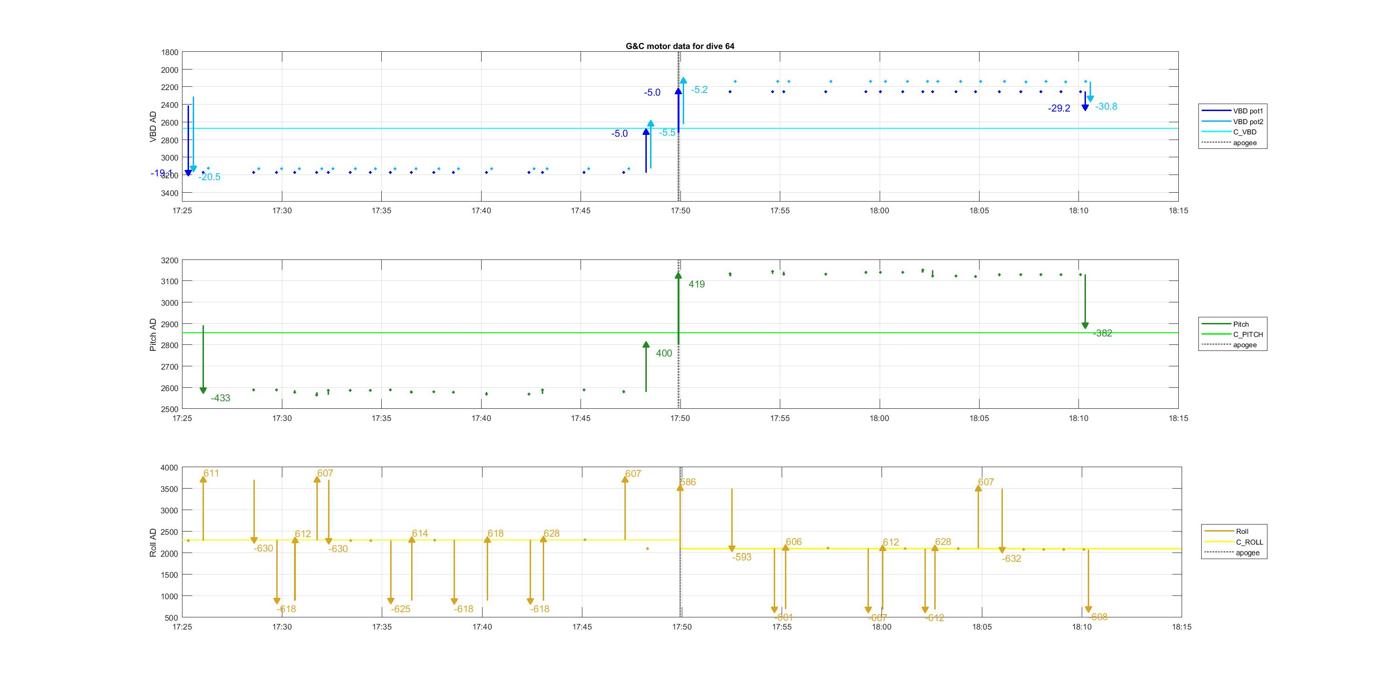Click the '586' annotation in Roll plot
The height and width of the screenshot is (693, 1400).
(x=687, y=482)
